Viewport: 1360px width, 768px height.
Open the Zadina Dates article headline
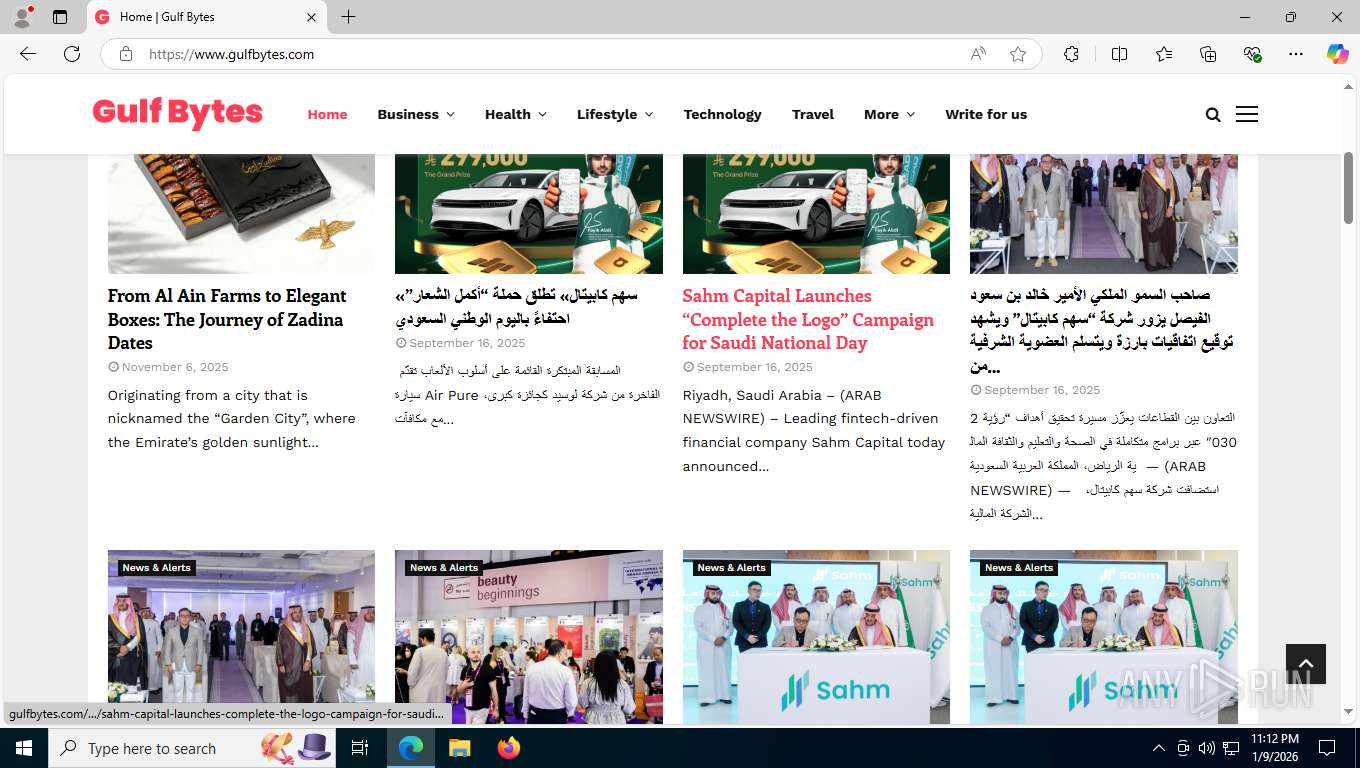[227, 319]
